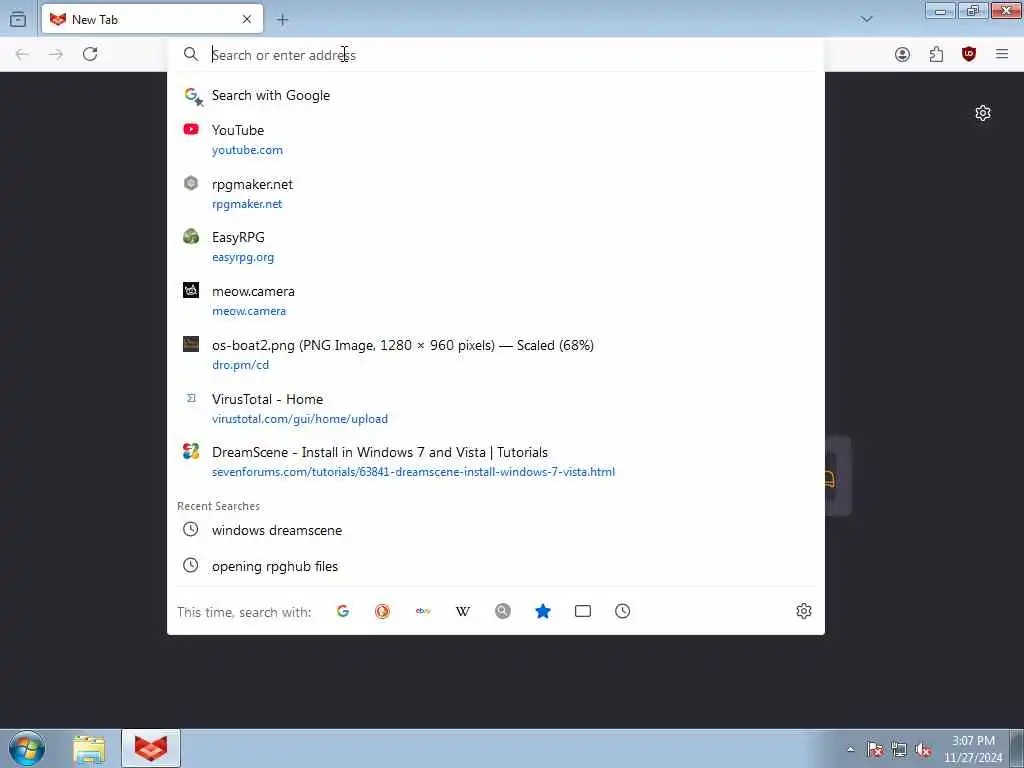Click the magnifier icon in address bar
The width and height of the screenshot is (1024, 768).
coord(191,54)
